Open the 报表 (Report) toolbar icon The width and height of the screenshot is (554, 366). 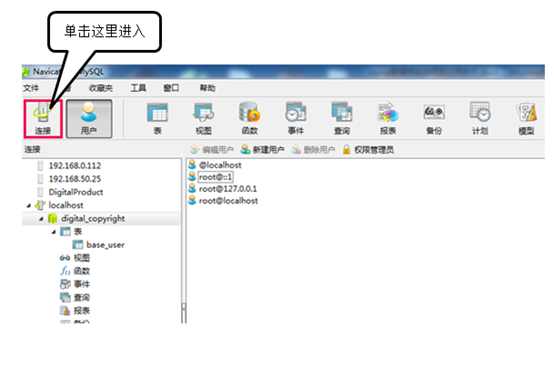click(388, 119)
